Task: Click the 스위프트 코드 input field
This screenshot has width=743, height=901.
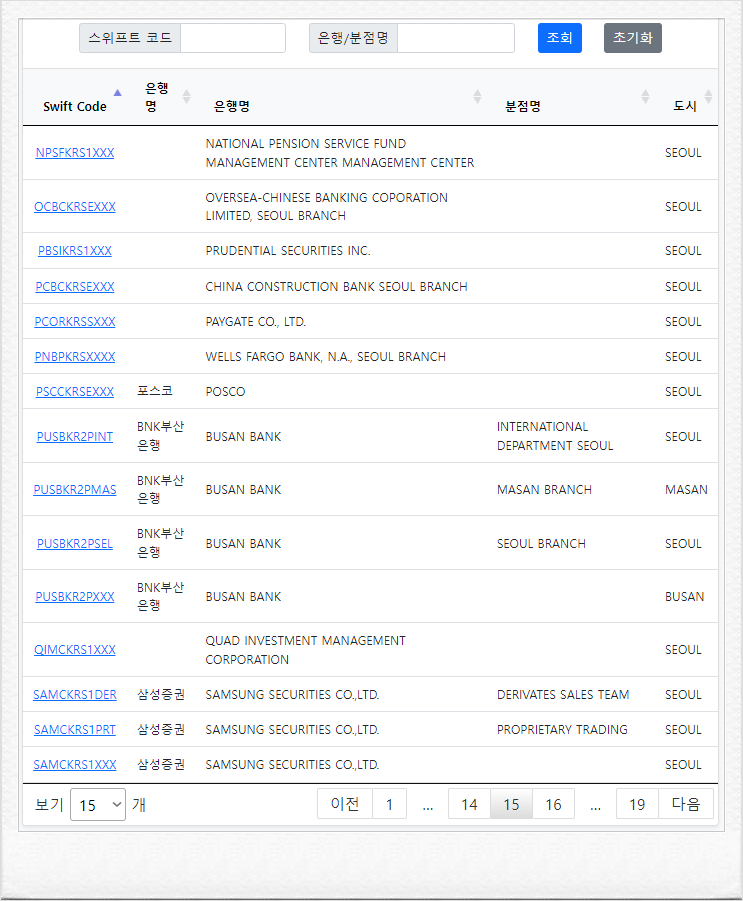Action: point(233,38)
